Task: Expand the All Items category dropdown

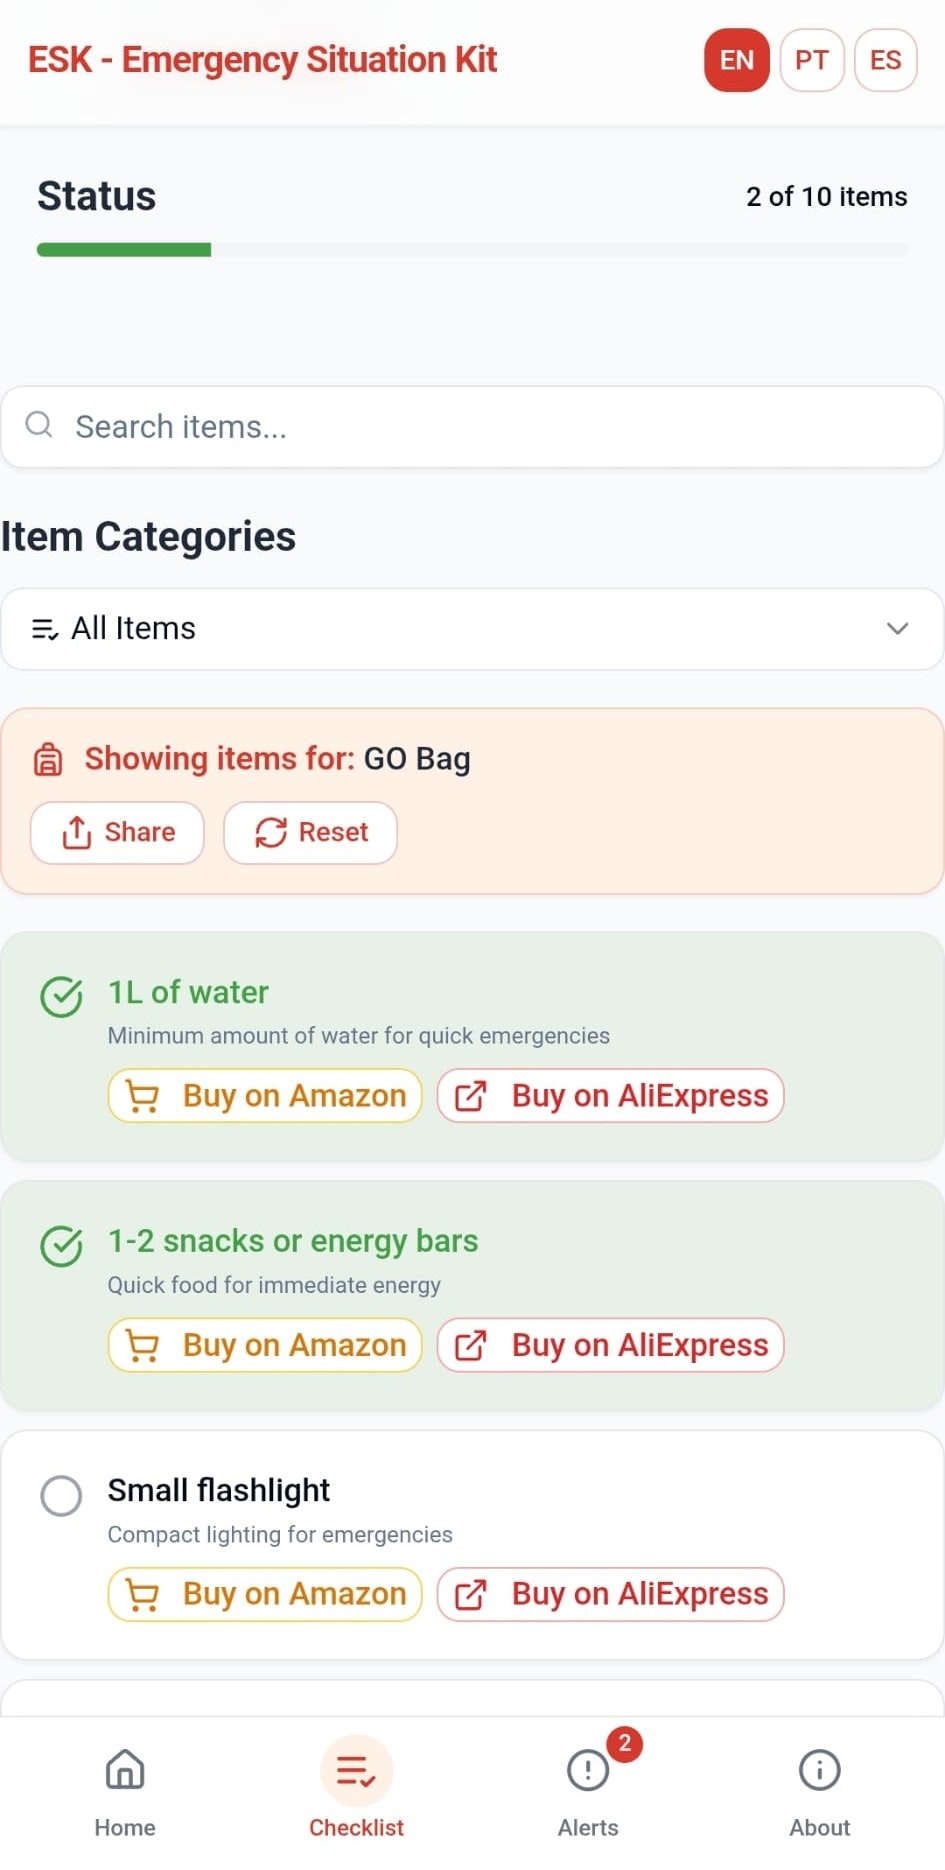Action: point(472,629)
